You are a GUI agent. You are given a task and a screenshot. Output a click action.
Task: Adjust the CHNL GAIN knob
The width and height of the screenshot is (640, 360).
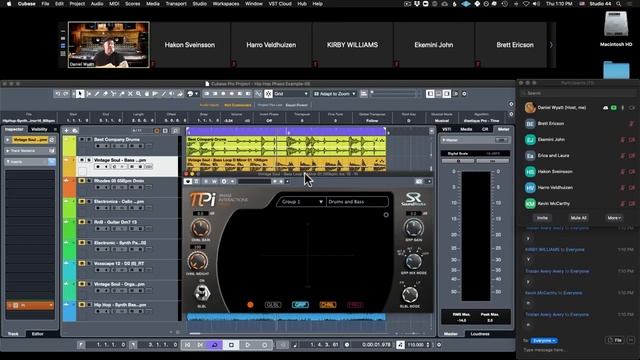coord(200,227)
